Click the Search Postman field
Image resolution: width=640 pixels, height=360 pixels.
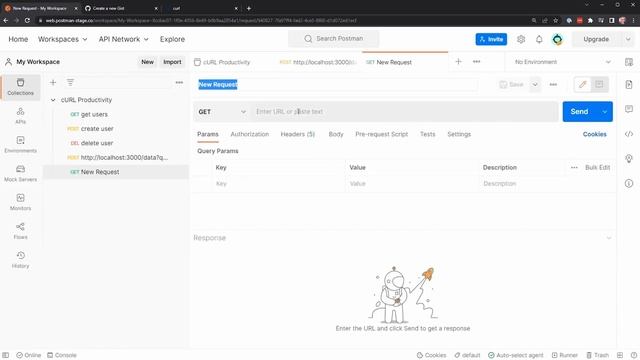(x=333, y=38)
